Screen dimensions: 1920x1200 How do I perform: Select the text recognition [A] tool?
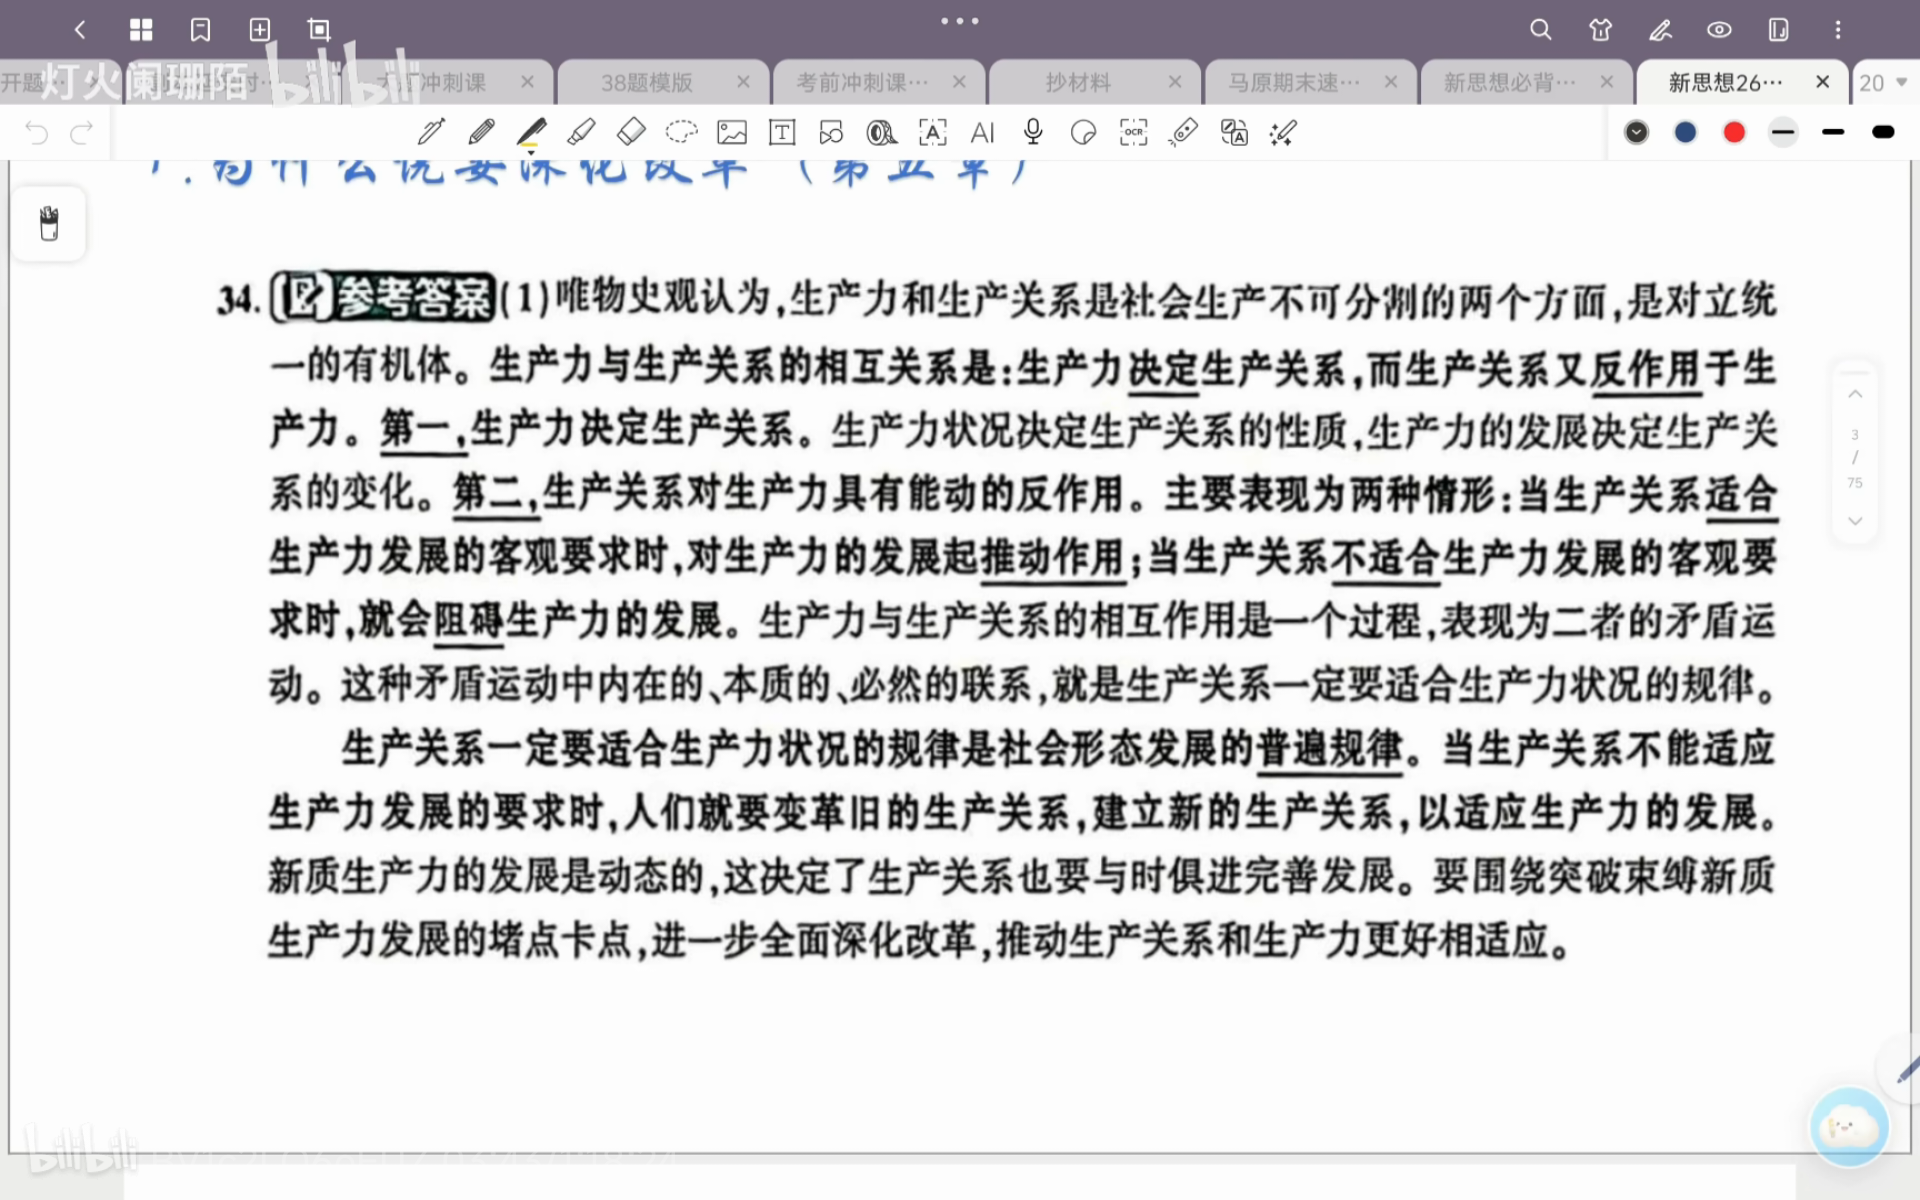click(932, 132)
